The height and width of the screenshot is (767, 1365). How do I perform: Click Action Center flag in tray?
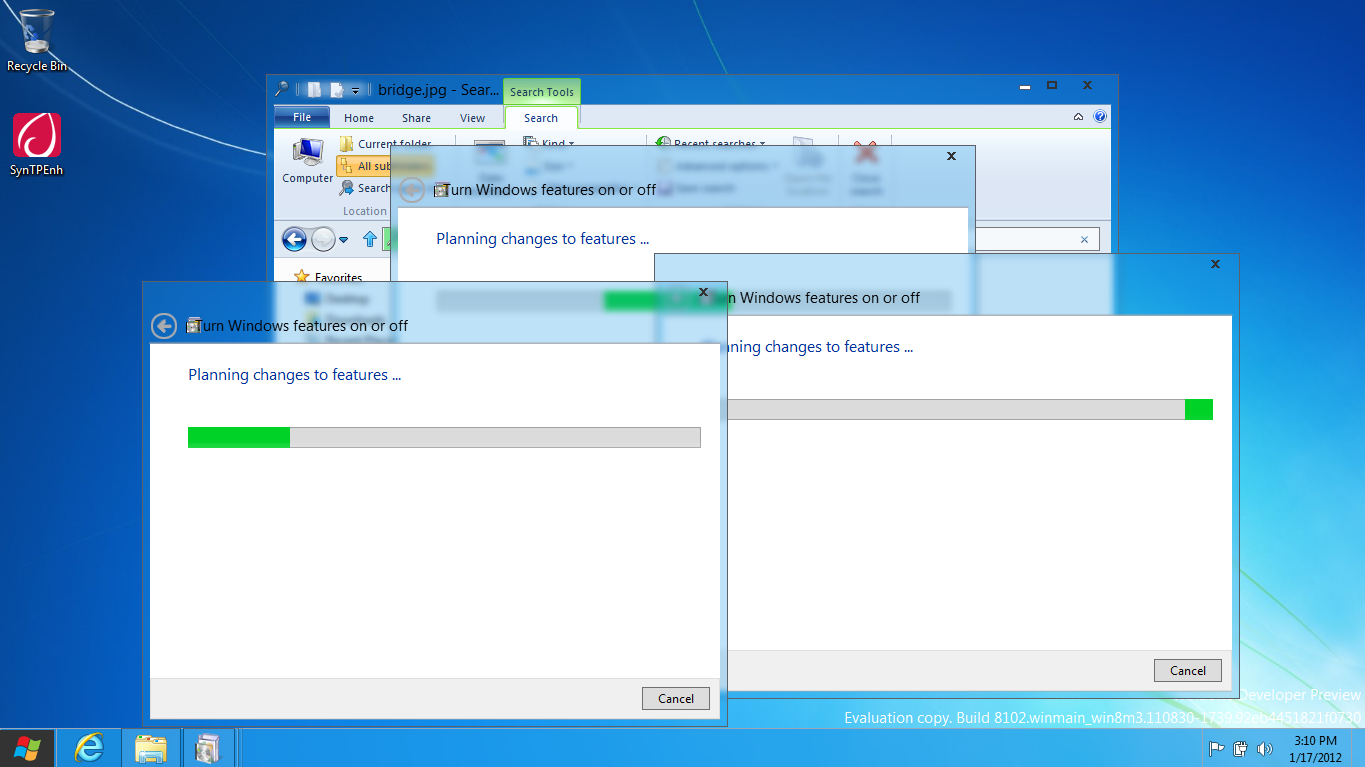pos(1217,748)
